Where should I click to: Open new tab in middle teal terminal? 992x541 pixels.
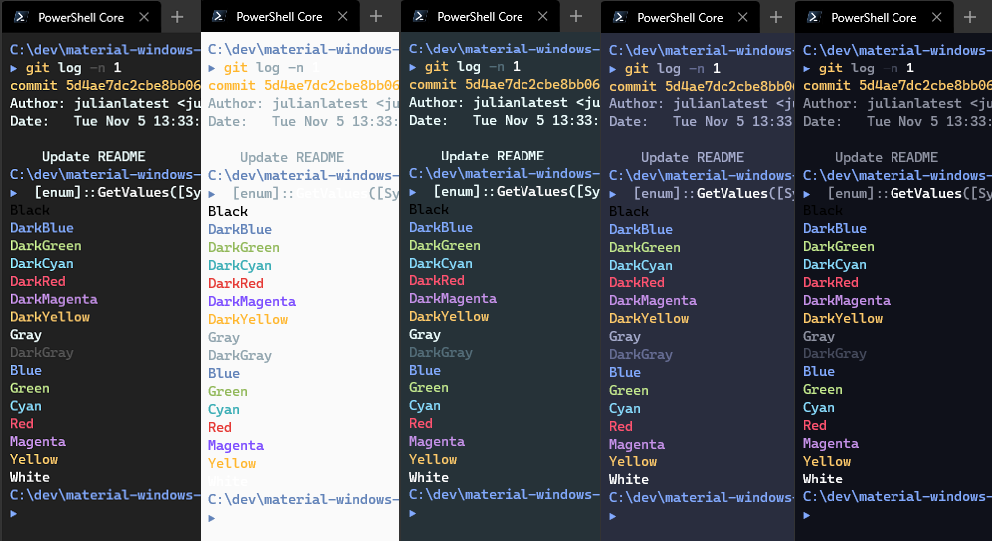pyautogui.click(x=576, y=16)
